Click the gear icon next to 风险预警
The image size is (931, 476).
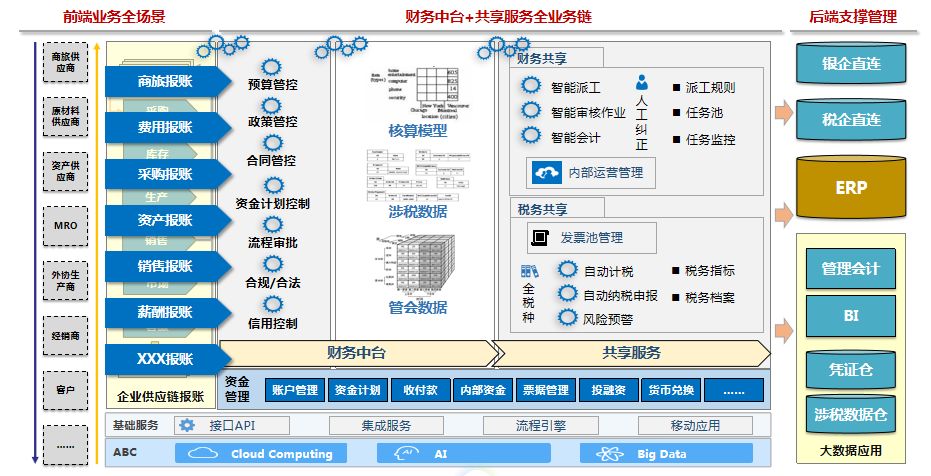pyautogui.click(x=567, y=319)
